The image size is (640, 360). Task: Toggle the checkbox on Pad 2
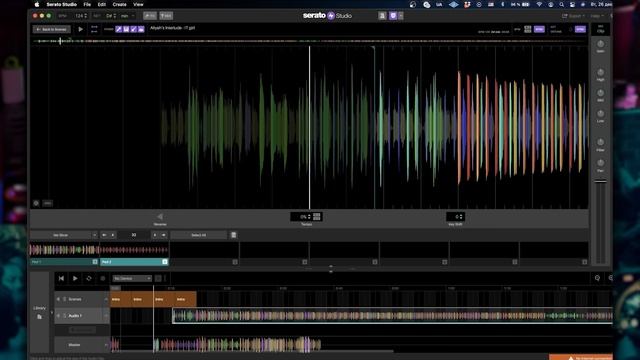point(165,262)
